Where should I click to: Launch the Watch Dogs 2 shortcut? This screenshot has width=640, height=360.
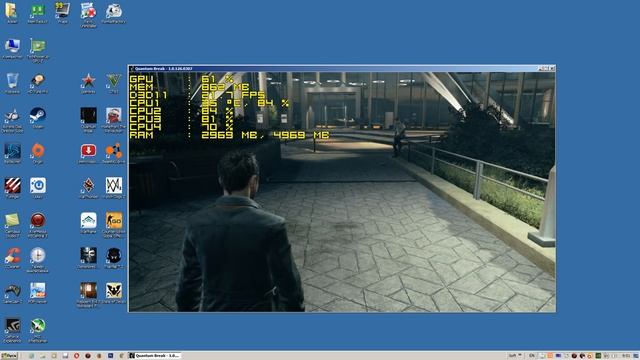[x=113, y=187]
